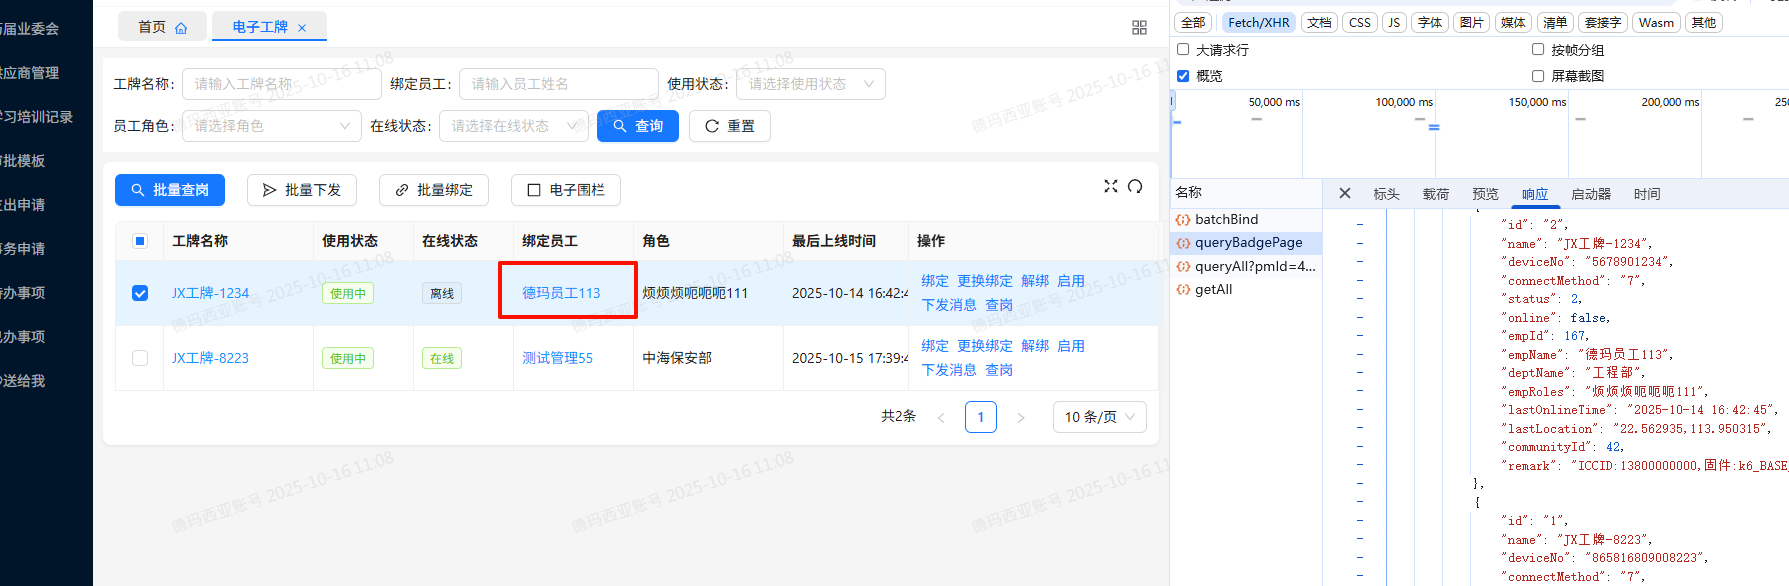Click 查岗 in the JX工牌-8223 row

pos(999,370)
